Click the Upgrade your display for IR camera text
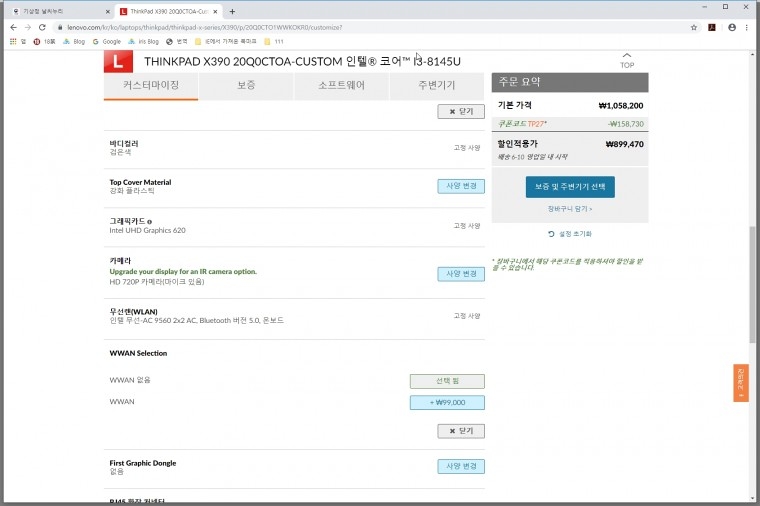 pyautogui.click(x=183, y=272)
